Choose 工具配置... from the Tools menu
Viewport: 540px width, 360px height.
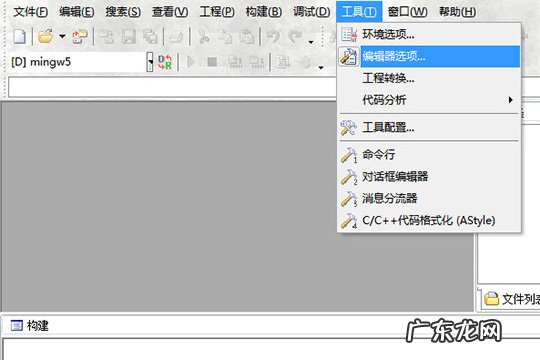click(x=429, y=128)
